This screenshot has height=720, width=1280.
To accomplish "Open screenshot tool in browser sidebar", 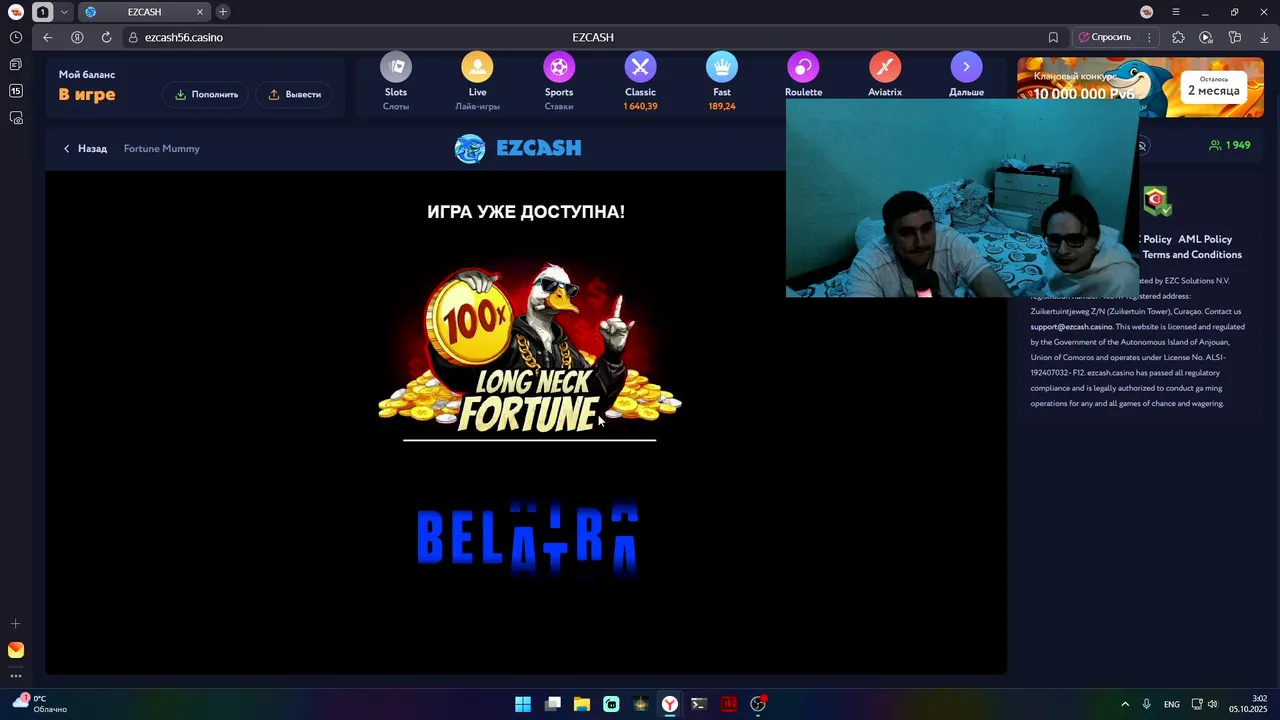I will pyautogui.click(x=16, y=118).
